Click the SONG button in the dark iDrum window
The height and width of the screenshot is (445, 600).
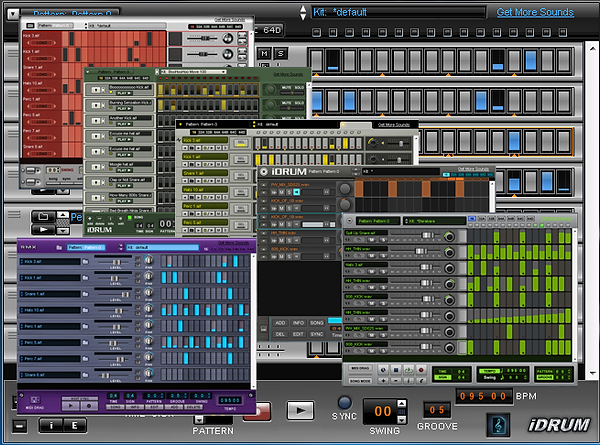click(316, 323)
